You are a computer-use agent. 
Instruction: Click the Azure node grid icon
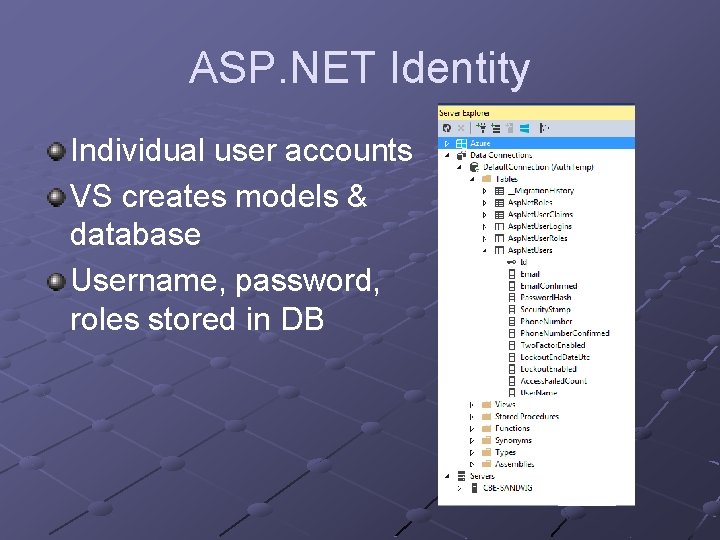[461, 143]
